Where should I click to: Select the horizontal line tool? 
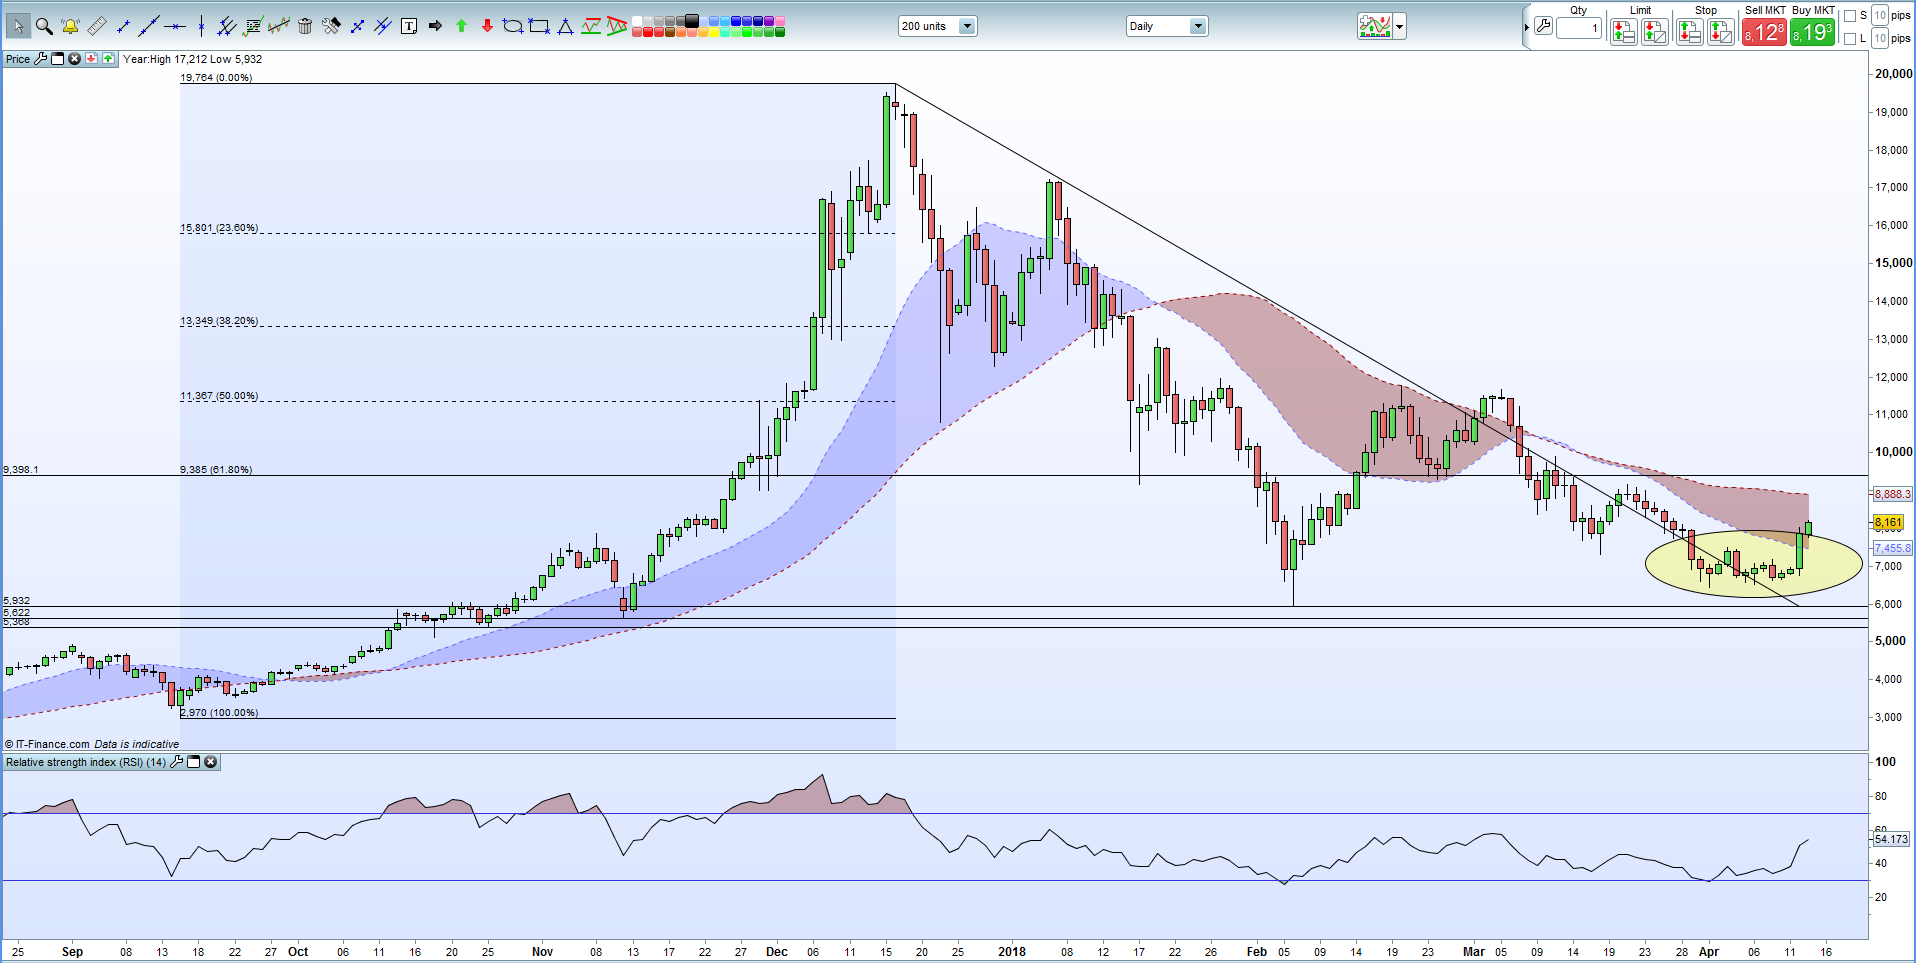pyautogui.click(x=175, y=26)
